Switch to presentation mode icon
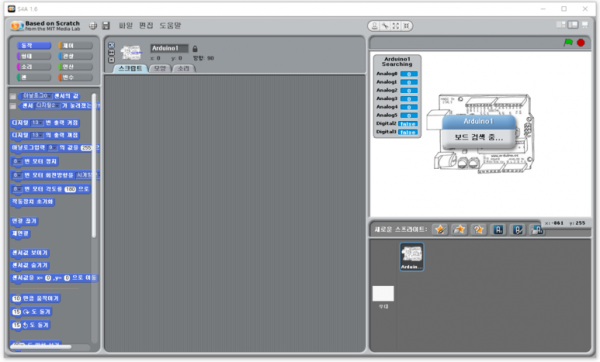Image resolution: width=600 pixels, height=362 pixels. (x=585, y=25)
